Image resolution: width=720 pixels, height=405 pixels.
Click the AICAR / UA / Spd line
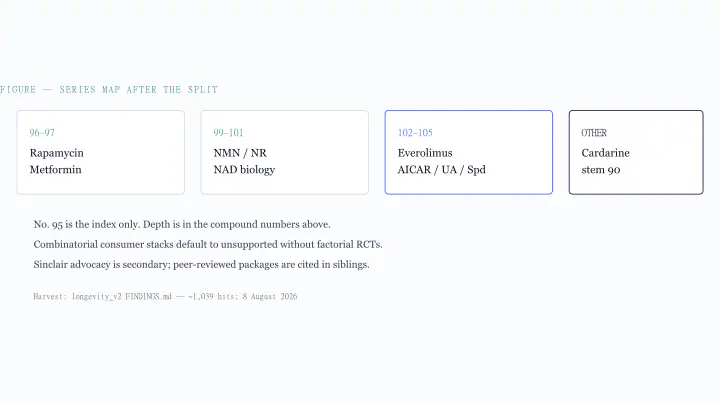pyautogui.click(x=442, y=169)
